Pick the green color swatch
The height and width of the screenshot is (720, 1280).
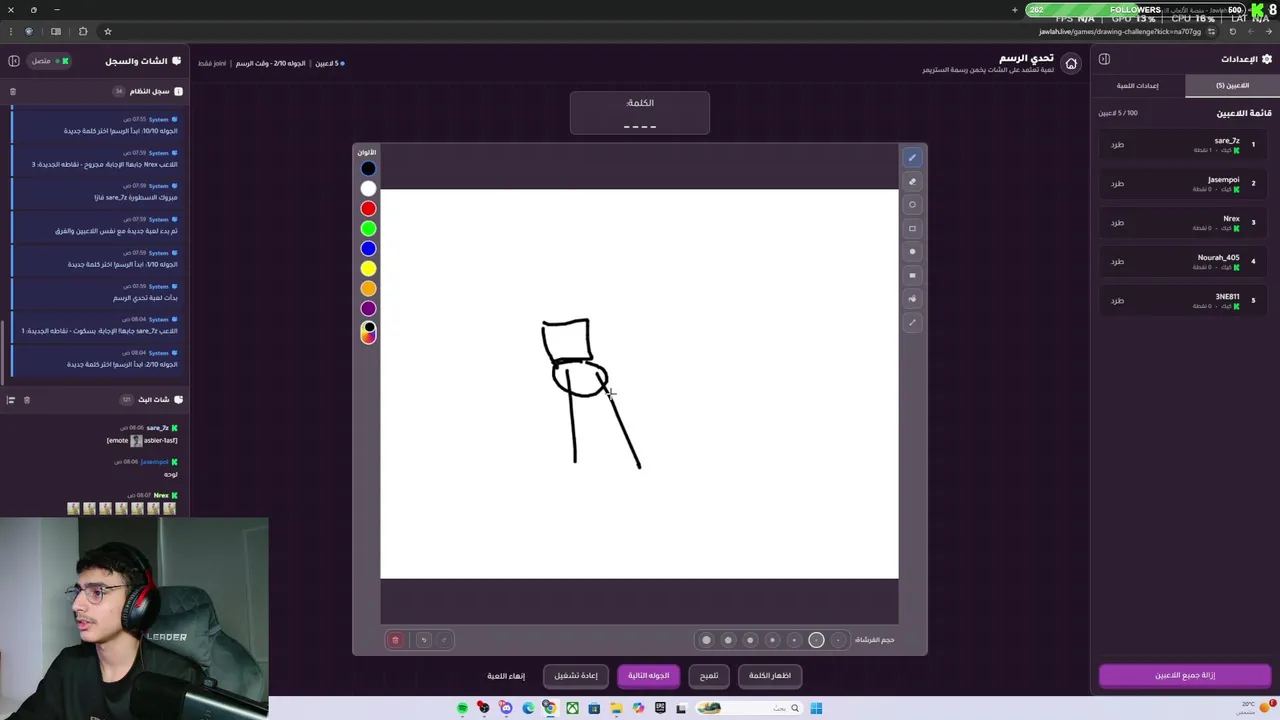tap(368, 229)
